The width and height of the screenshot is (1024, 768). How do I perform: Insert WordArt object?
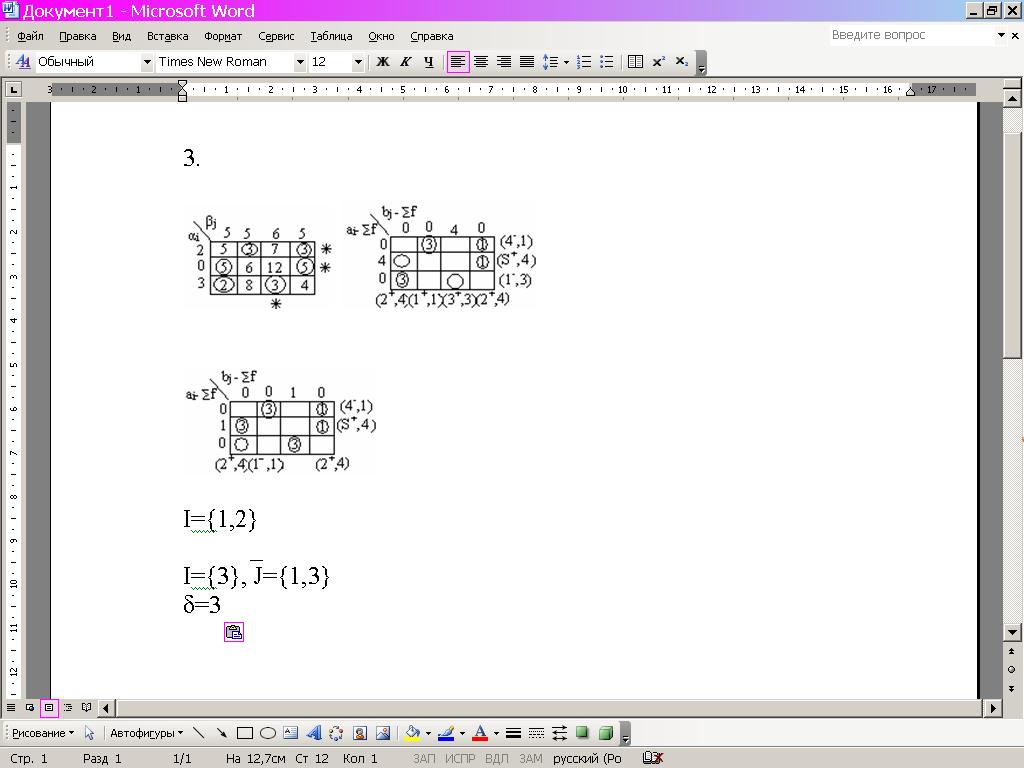313,733
